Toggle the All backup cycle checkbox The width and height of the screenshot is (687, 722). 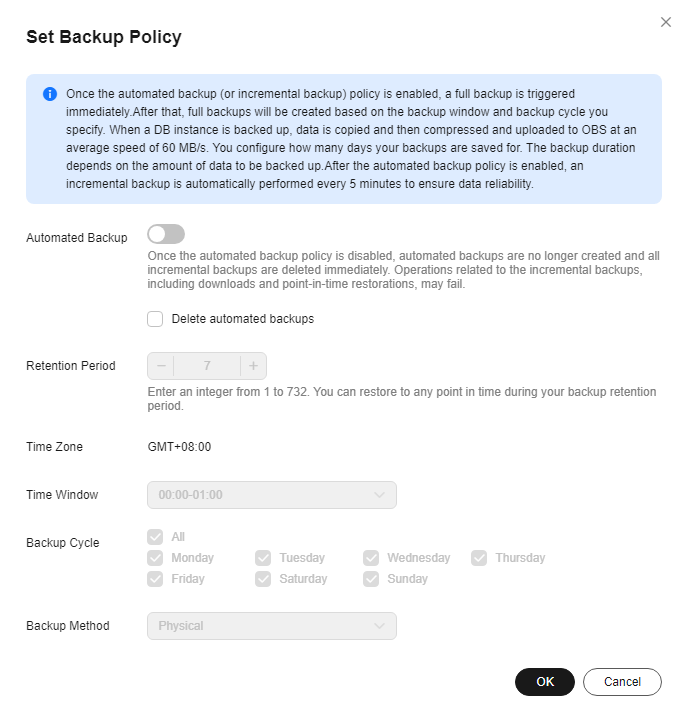coord(155,537)
